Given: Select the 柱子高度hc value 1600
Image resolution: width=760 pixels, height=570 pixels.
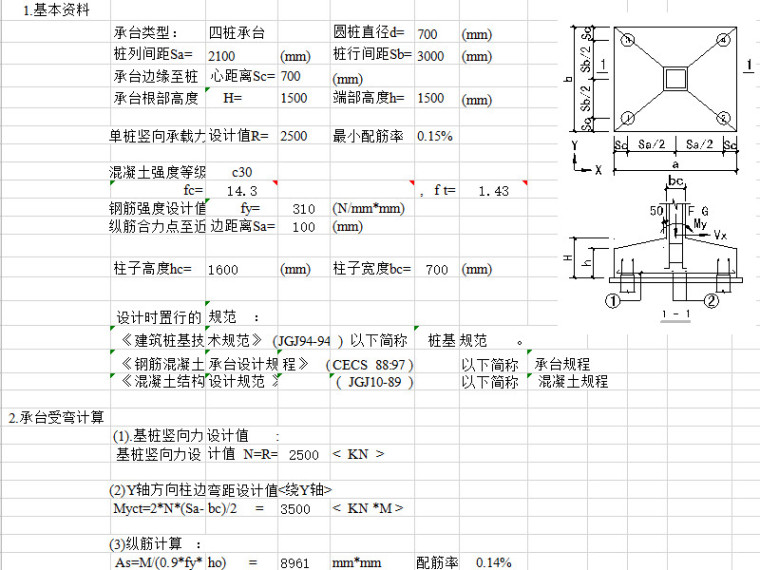Looking at the screenshot, I should 224,270.
